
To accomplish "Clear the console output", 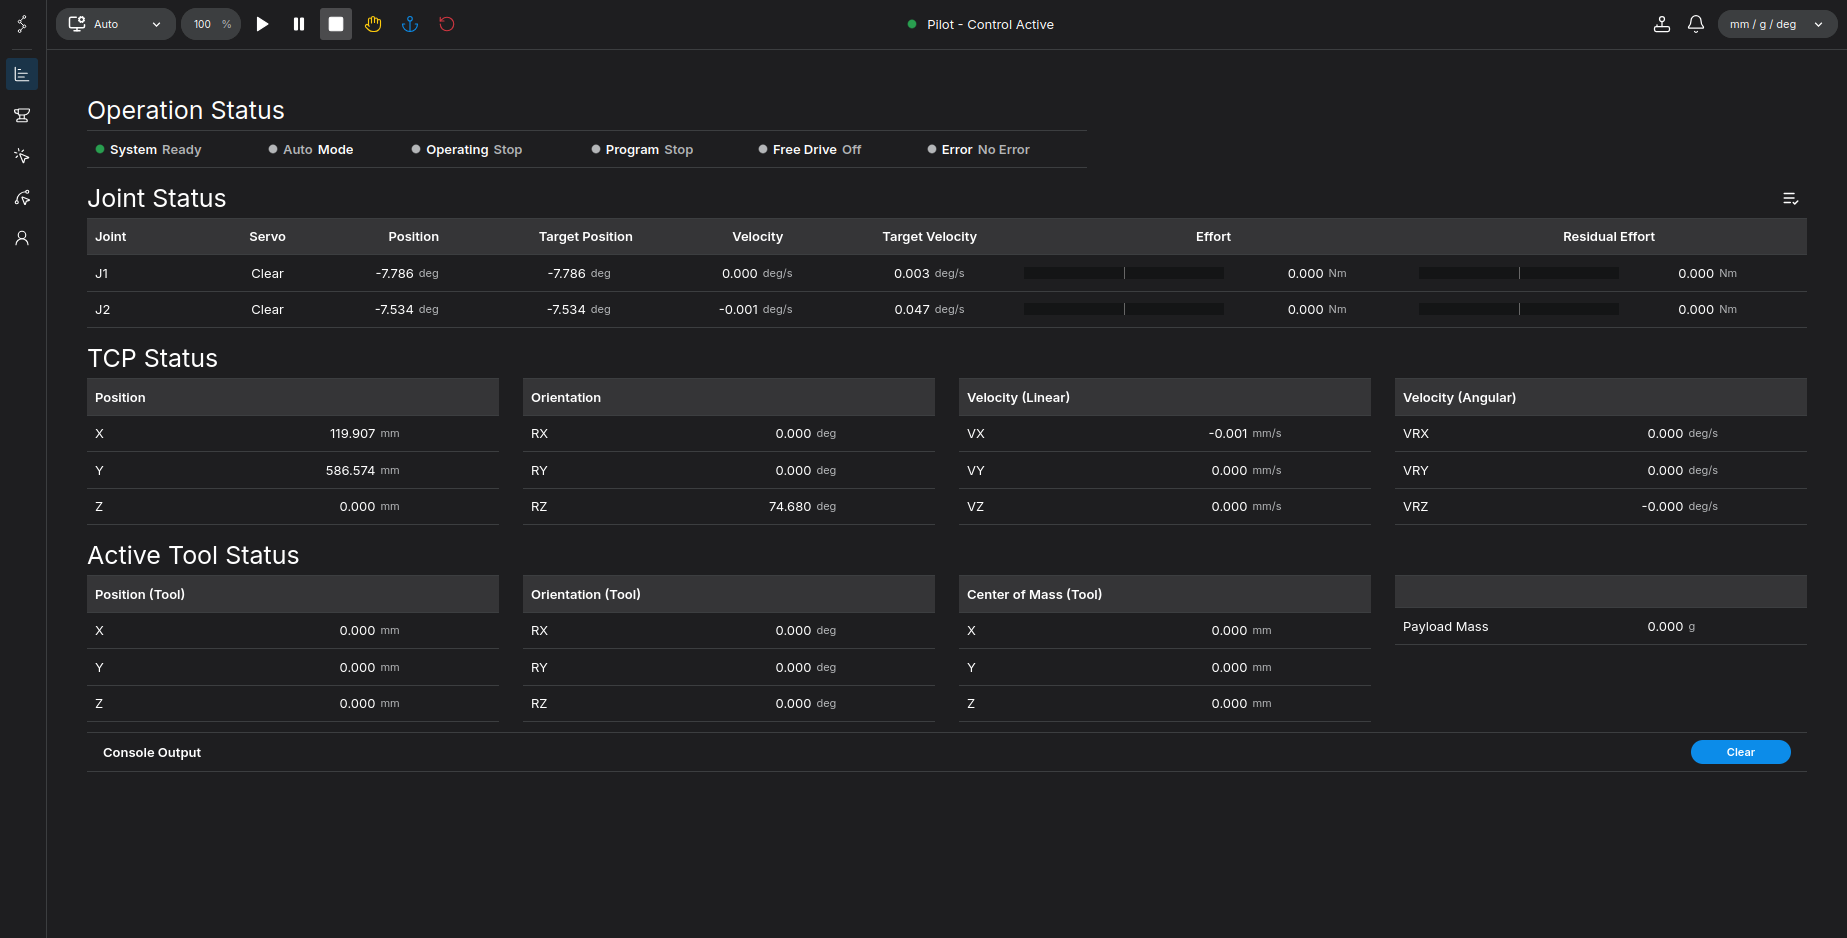I will [1740, 752].
